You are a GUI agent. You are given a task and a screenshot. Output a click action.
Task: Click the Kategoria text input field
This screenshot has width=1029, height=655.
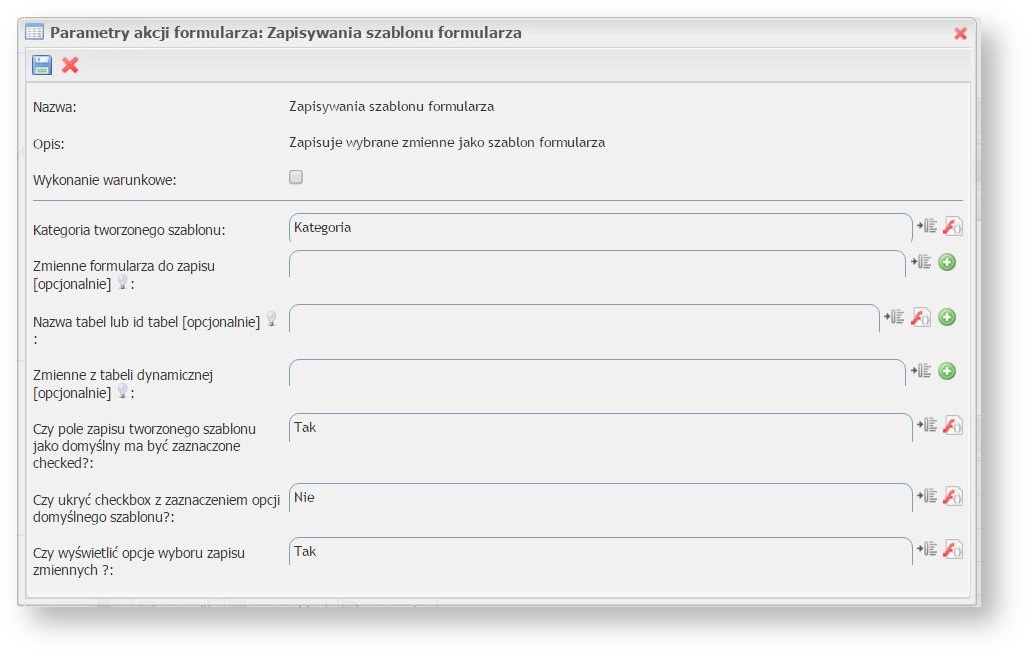click(600, 228)
